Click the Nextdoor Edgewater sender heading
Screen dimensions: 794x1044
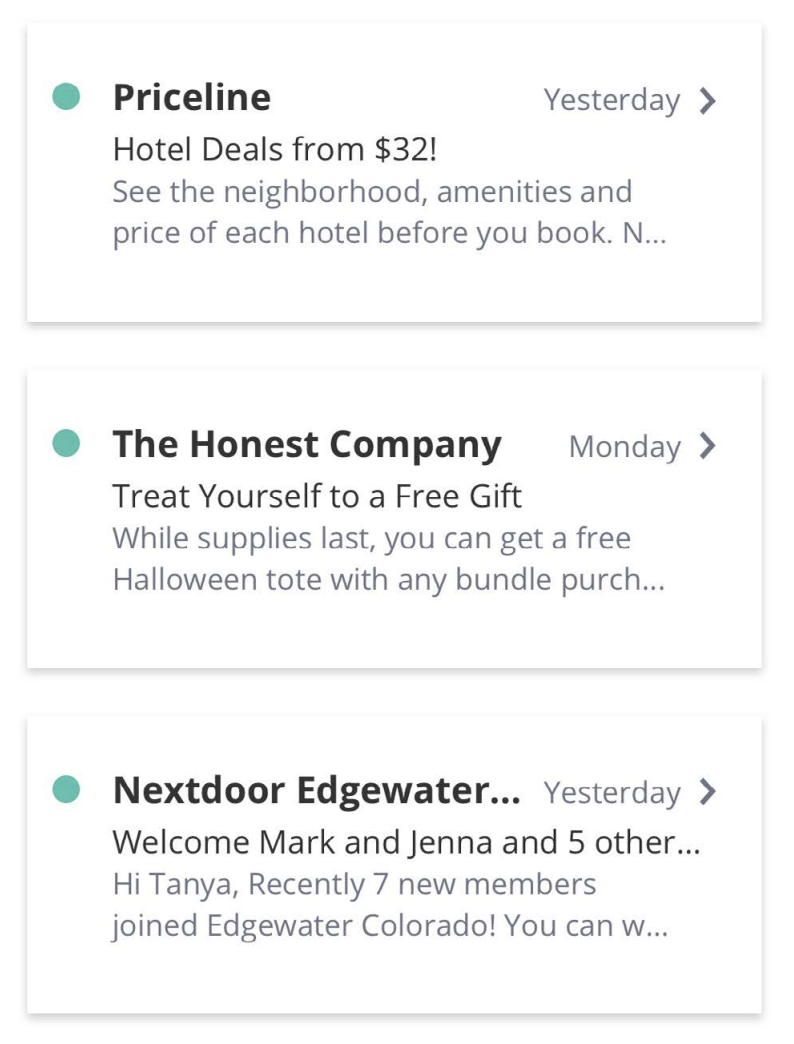coord(316,791)
